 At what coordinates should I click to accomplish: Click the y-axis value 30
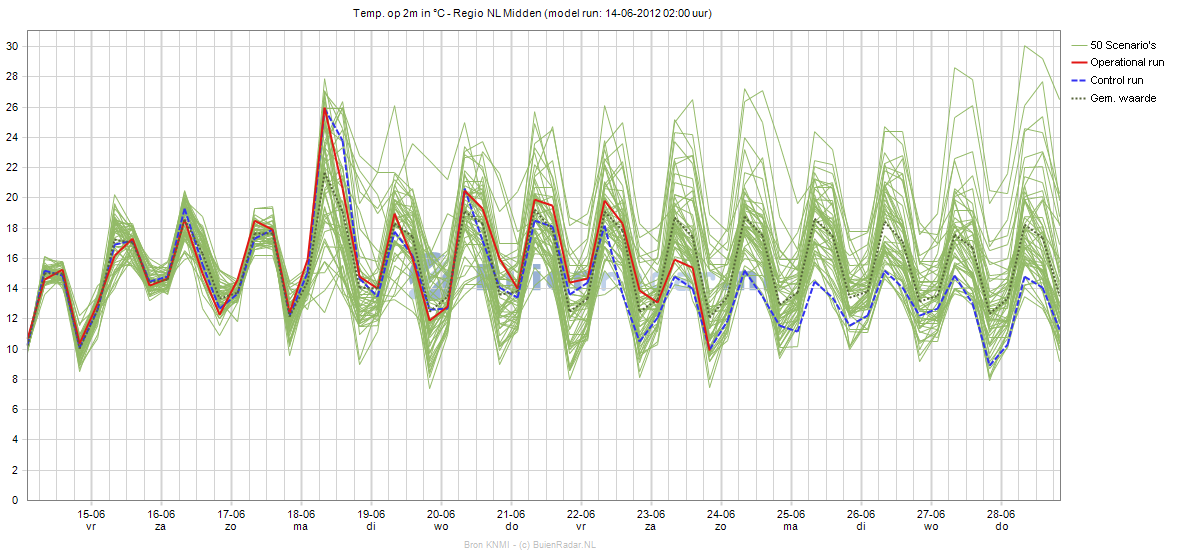coord(11,47)
